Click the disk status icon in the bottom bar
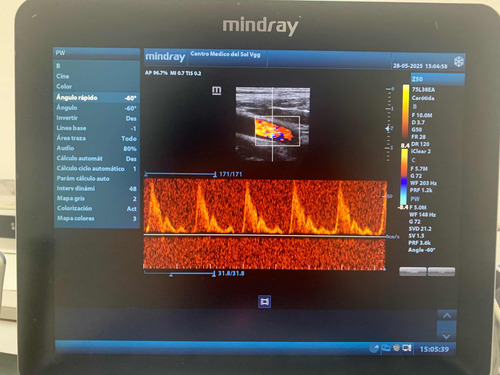Screen dimensions: 500x375 click(374, 348)
